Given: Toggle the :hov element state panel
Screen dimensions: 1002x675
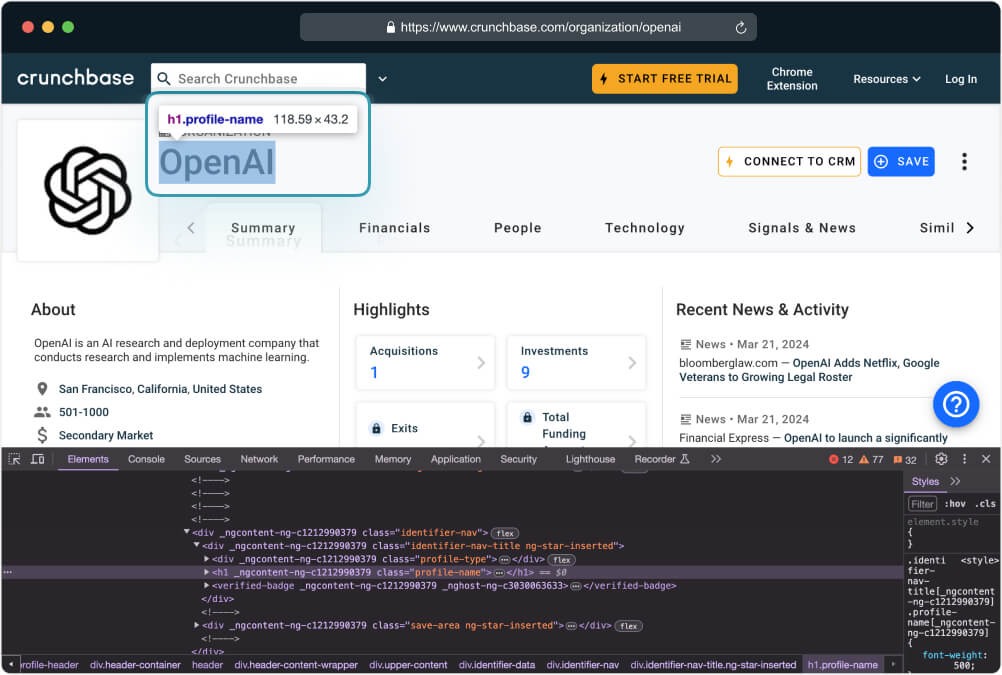Looking at the screenshot, I should pos(956,504).
